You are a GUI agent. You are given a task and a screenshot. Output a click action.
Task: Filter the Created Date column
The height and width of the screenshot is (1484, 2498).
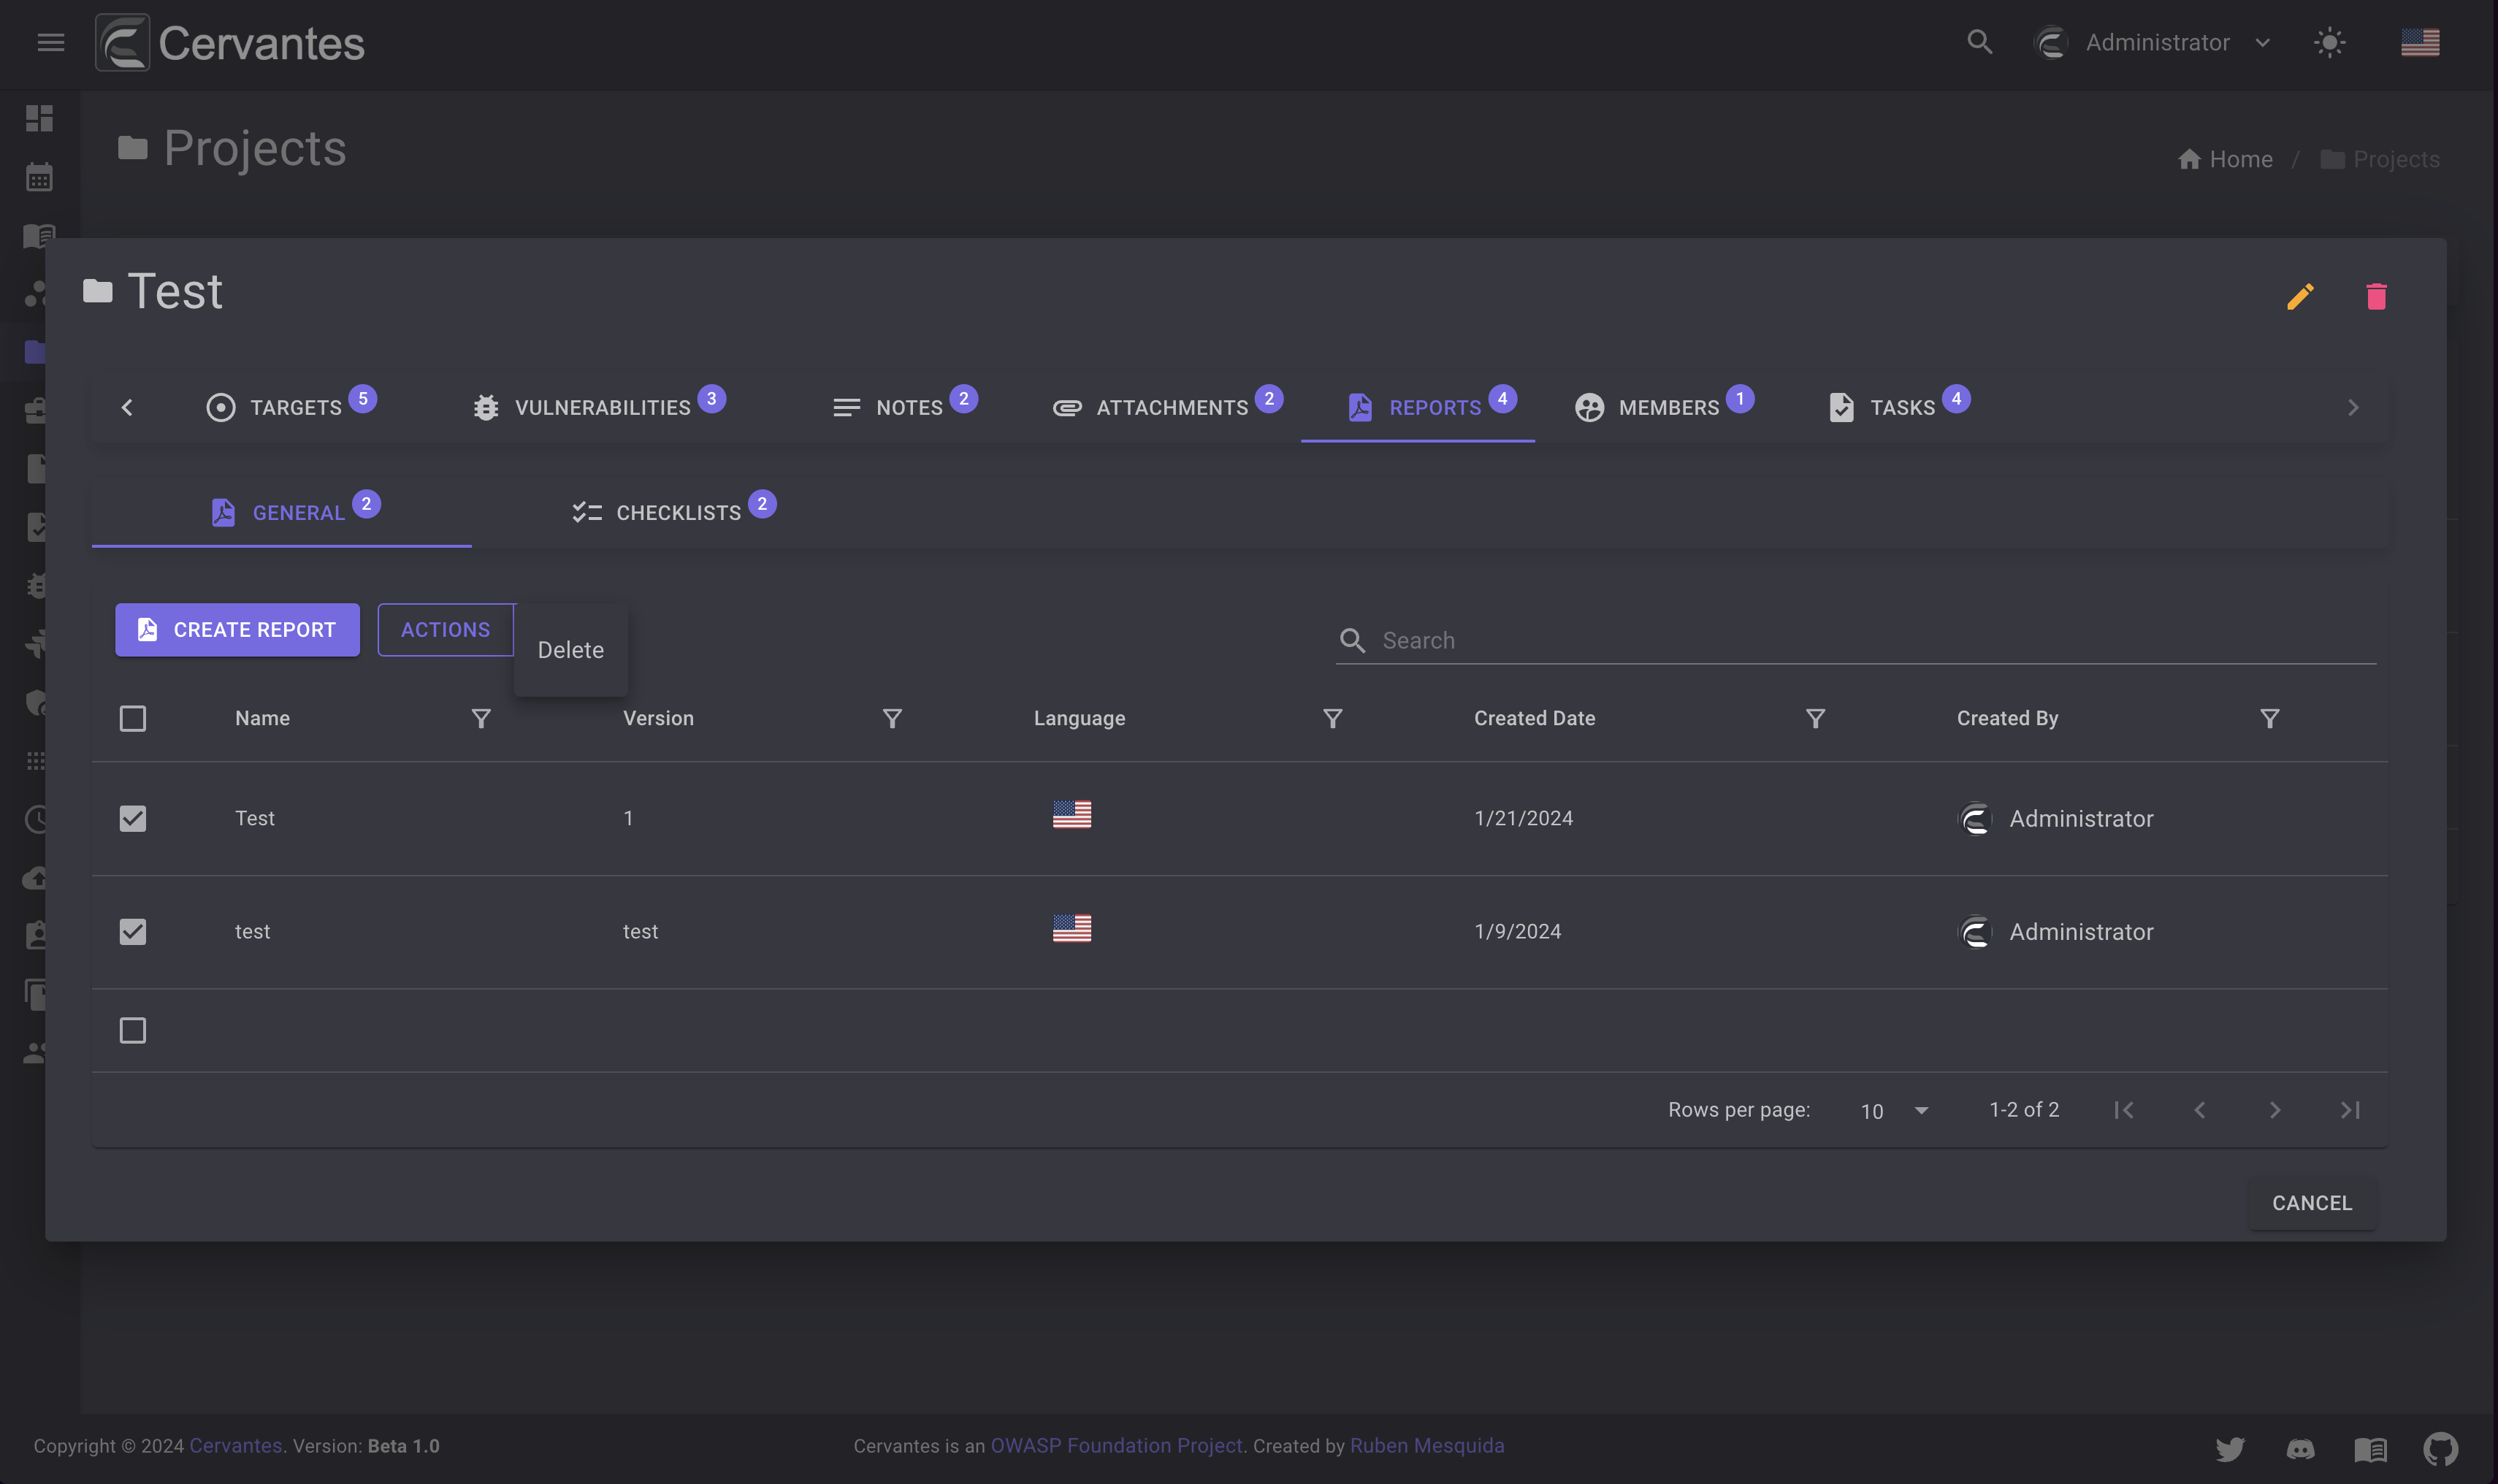[x=1815, y=718]
